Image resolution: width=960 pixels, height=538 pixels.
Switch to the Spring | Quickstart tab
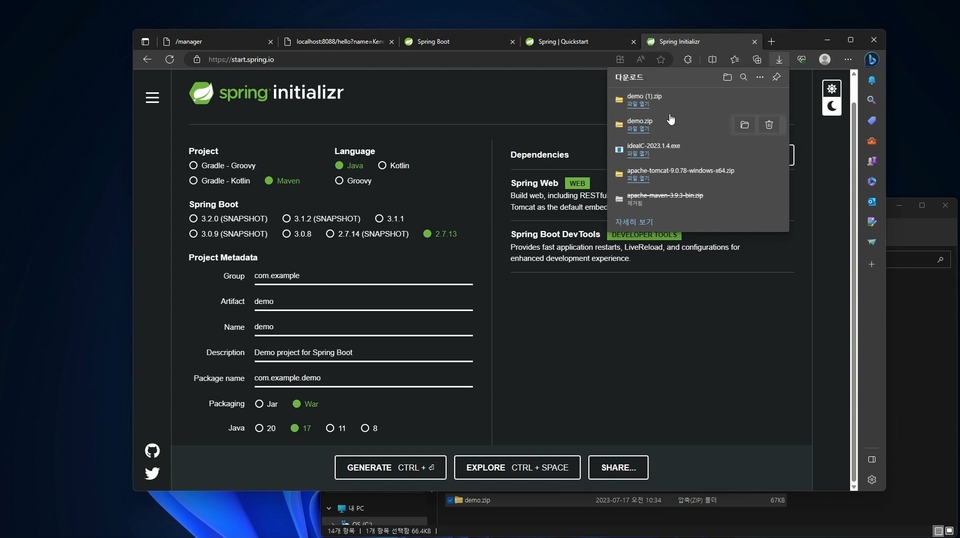(x=580, y=42)
